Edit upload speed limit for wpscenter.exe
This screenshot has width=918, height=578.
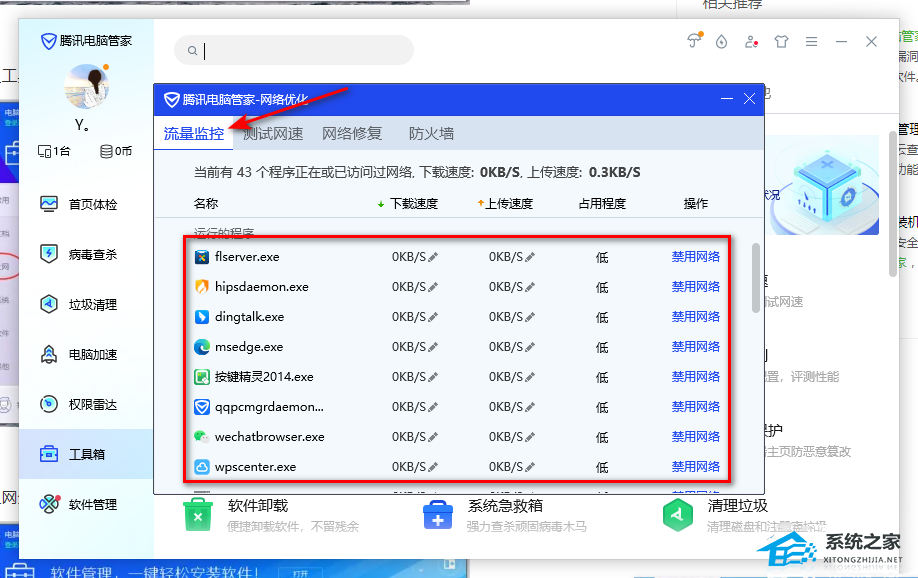click(530, 467)
